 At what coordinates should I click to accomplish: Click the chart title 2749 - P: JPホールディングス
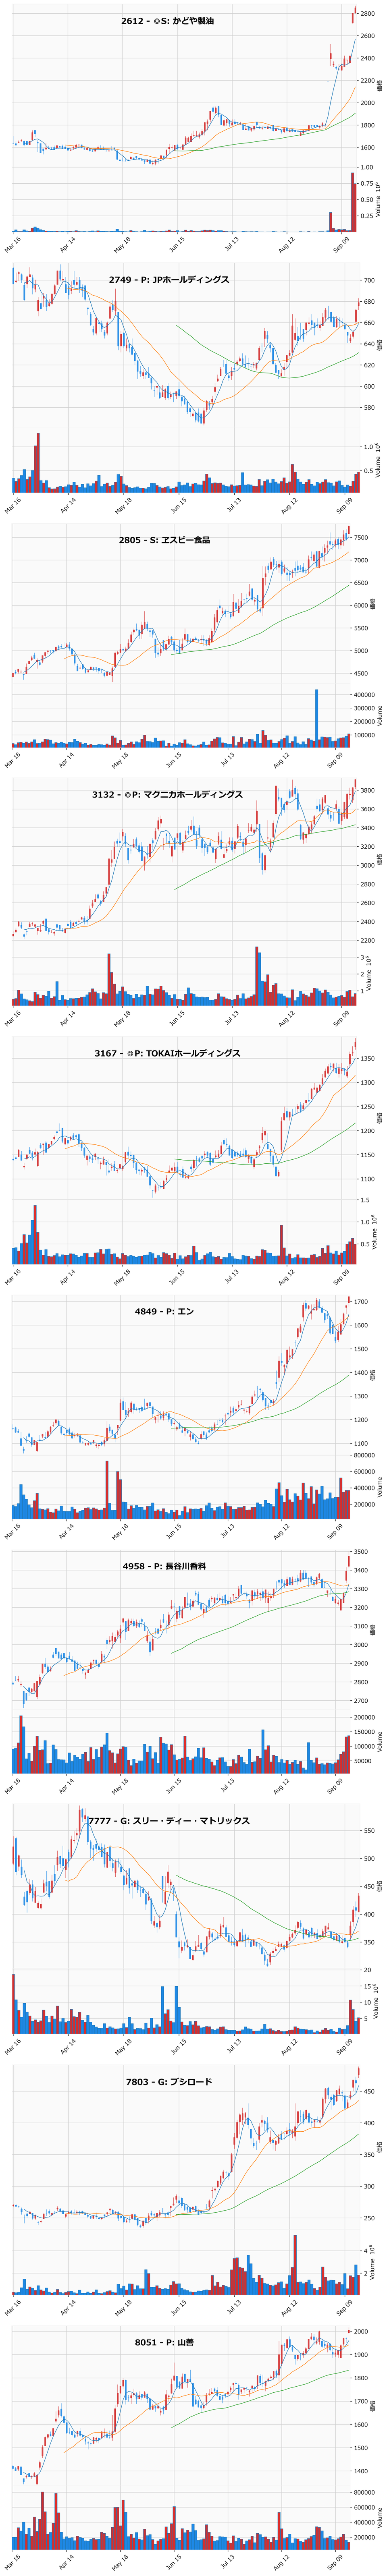(169, 280)
